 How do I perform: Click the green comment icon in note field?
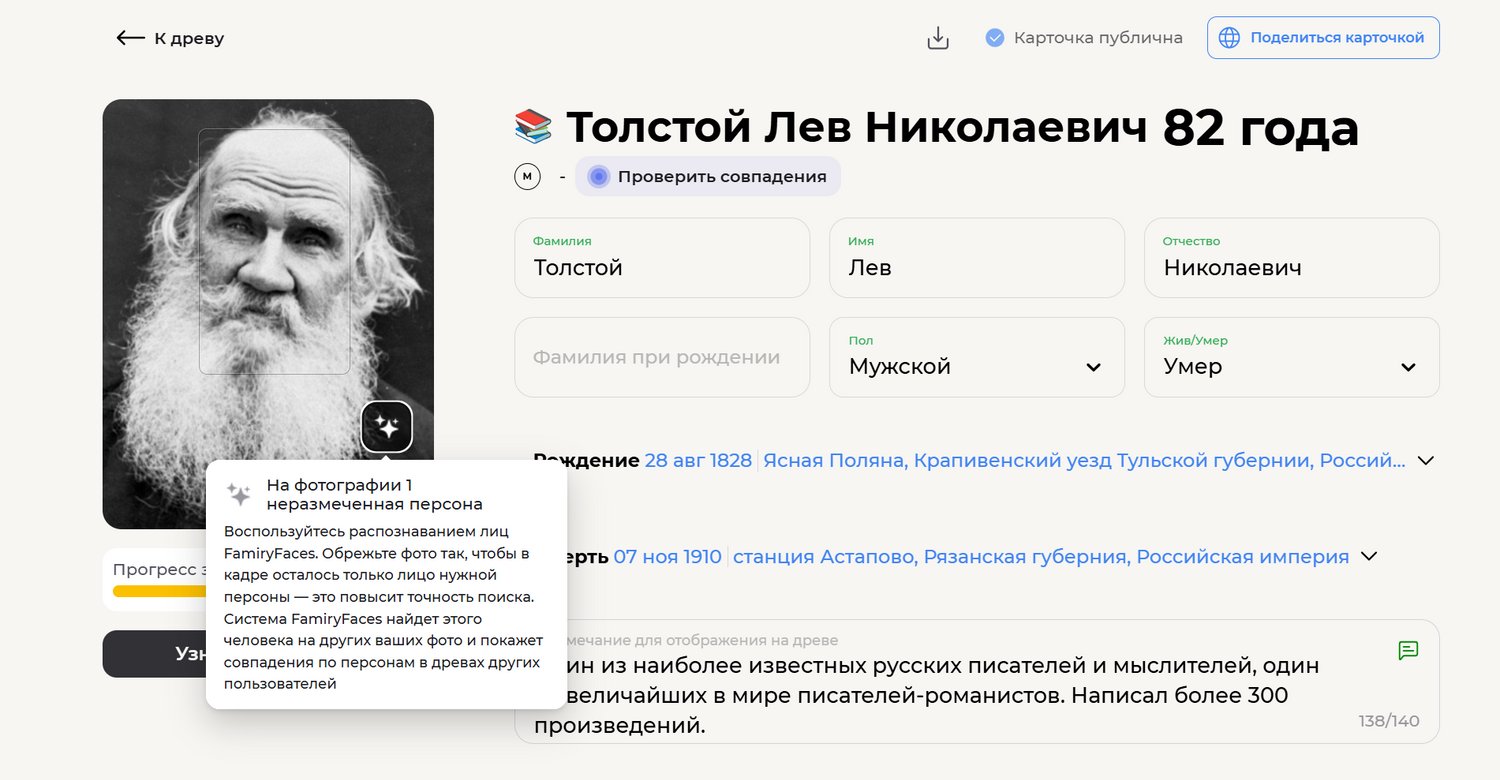1408,651
